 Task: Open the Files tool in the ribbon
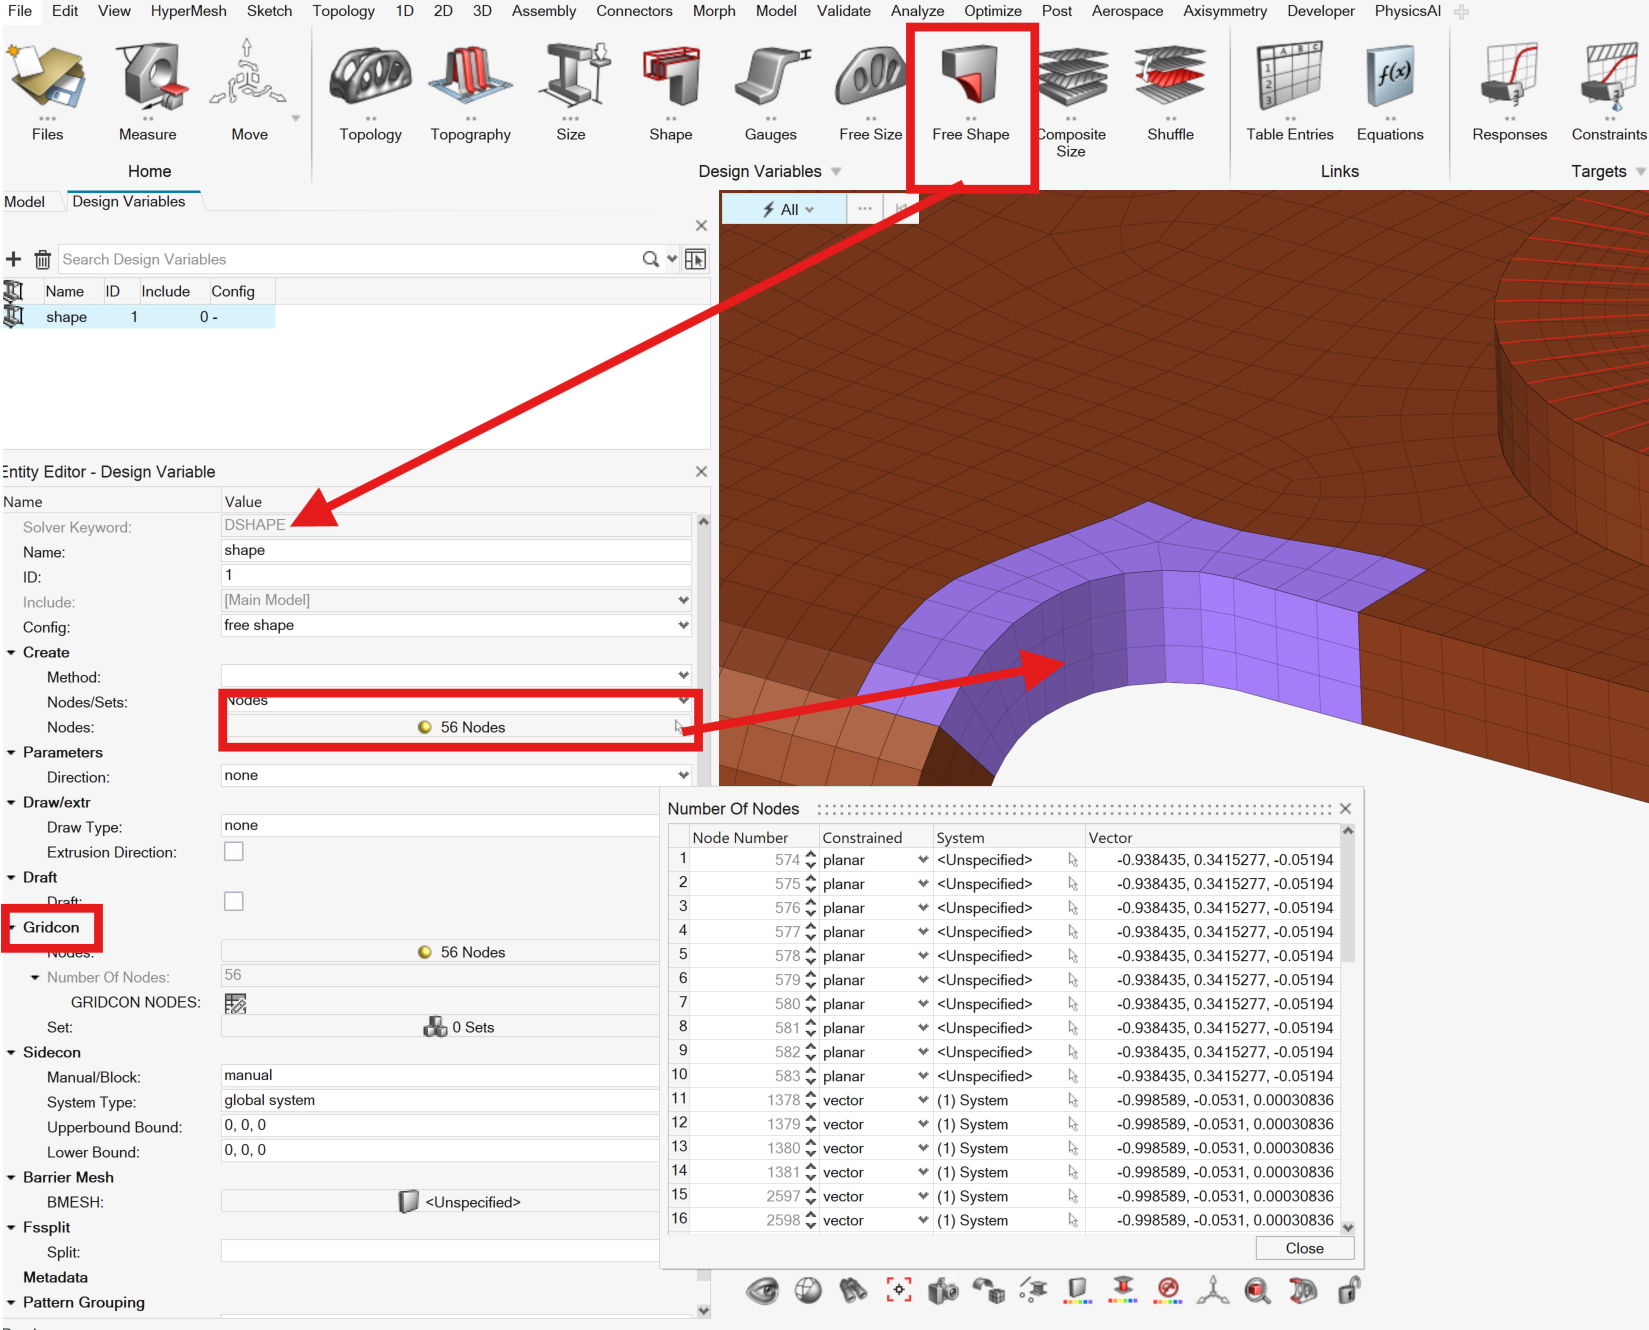47,90
